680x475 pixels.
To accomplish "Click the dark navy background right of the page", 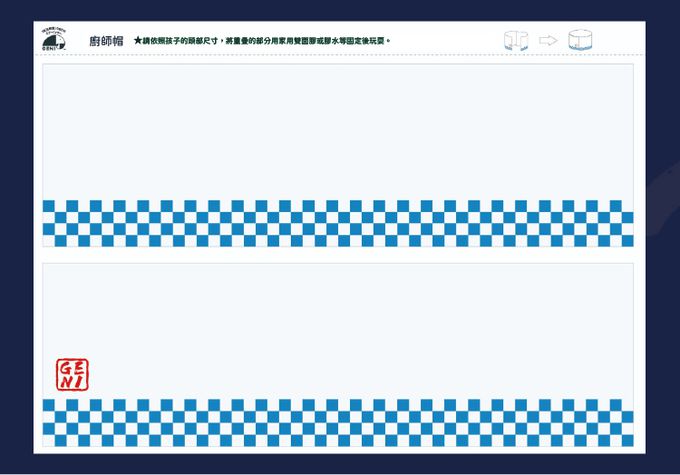I will coord(662,240).
